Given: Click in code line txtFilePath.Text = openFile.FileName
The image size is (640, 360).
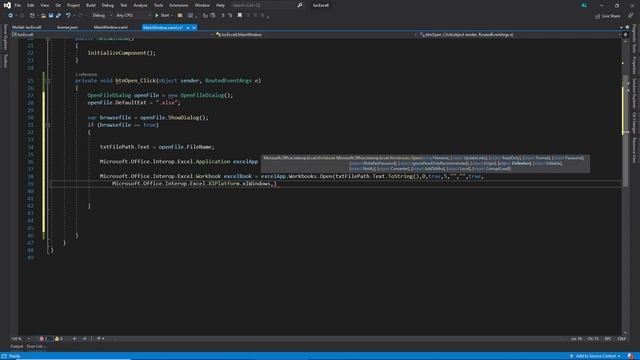Looking at the screenshot, I should [x=157, y=147].
